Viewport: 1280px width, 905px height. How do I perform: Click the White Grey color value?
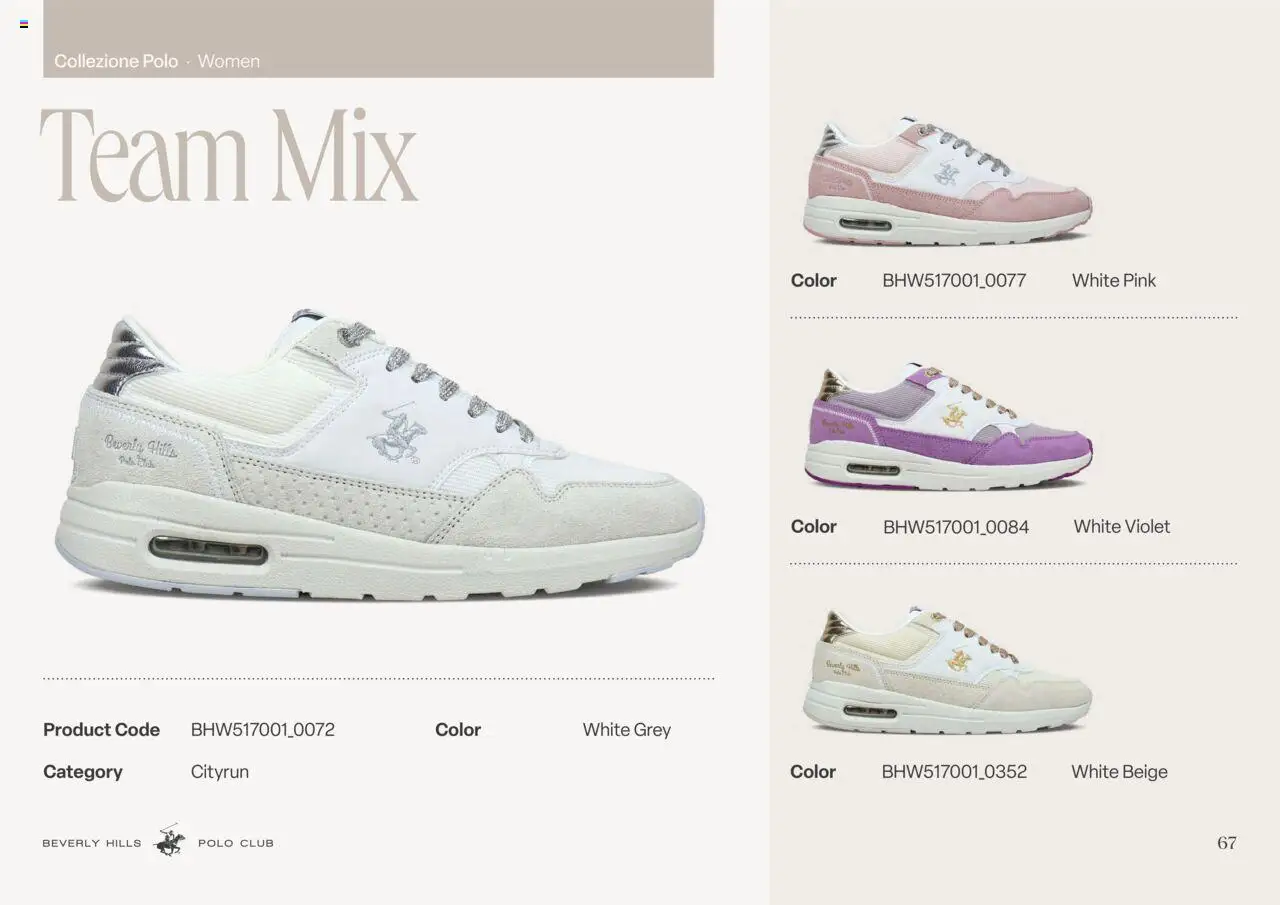point(627,730)
